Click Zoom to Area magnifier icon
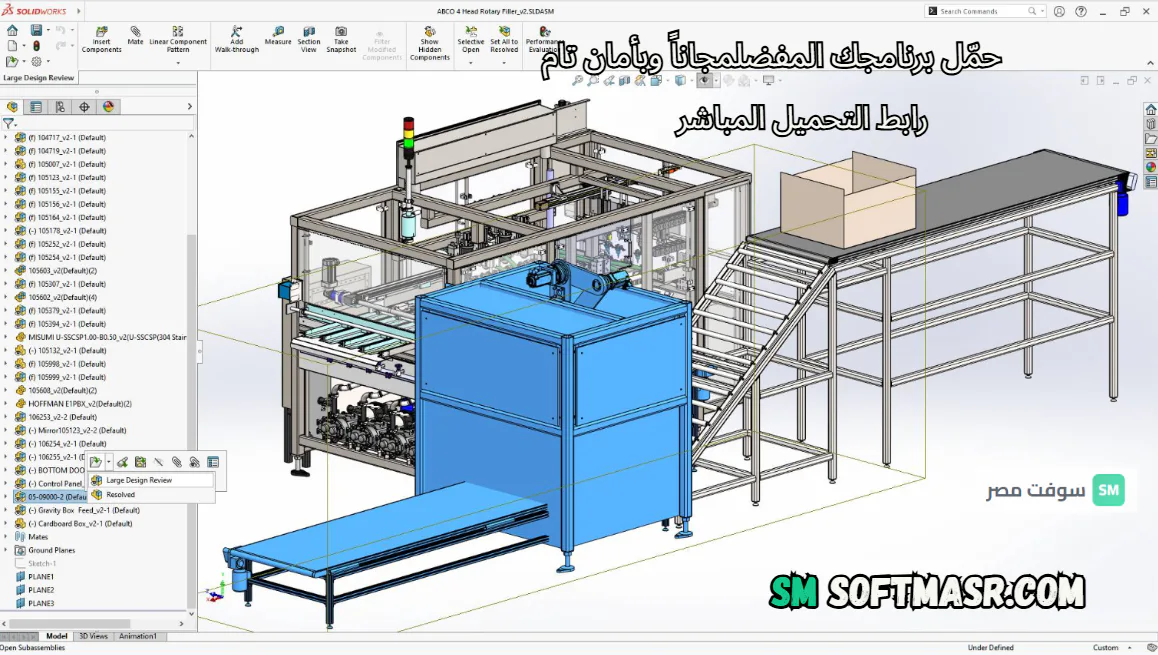The image size is (1158, 655). tap(593, 80)
